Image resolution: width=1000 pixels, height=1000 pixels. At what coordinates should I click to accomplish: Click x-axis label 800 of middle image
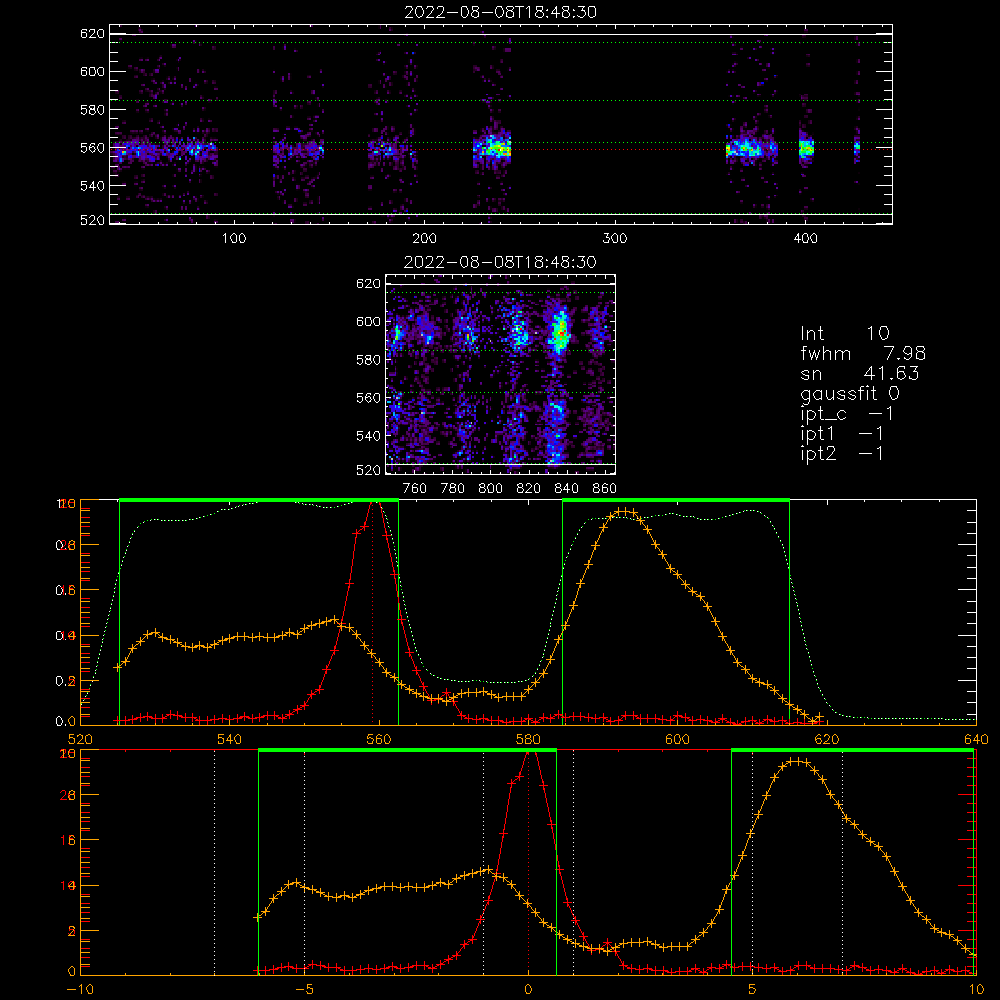click(x=490, y=489)
